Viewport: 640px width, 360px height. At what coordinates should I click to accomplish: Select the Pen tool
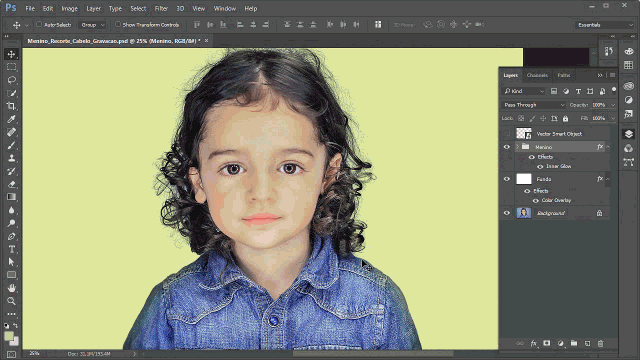point(11,236)
